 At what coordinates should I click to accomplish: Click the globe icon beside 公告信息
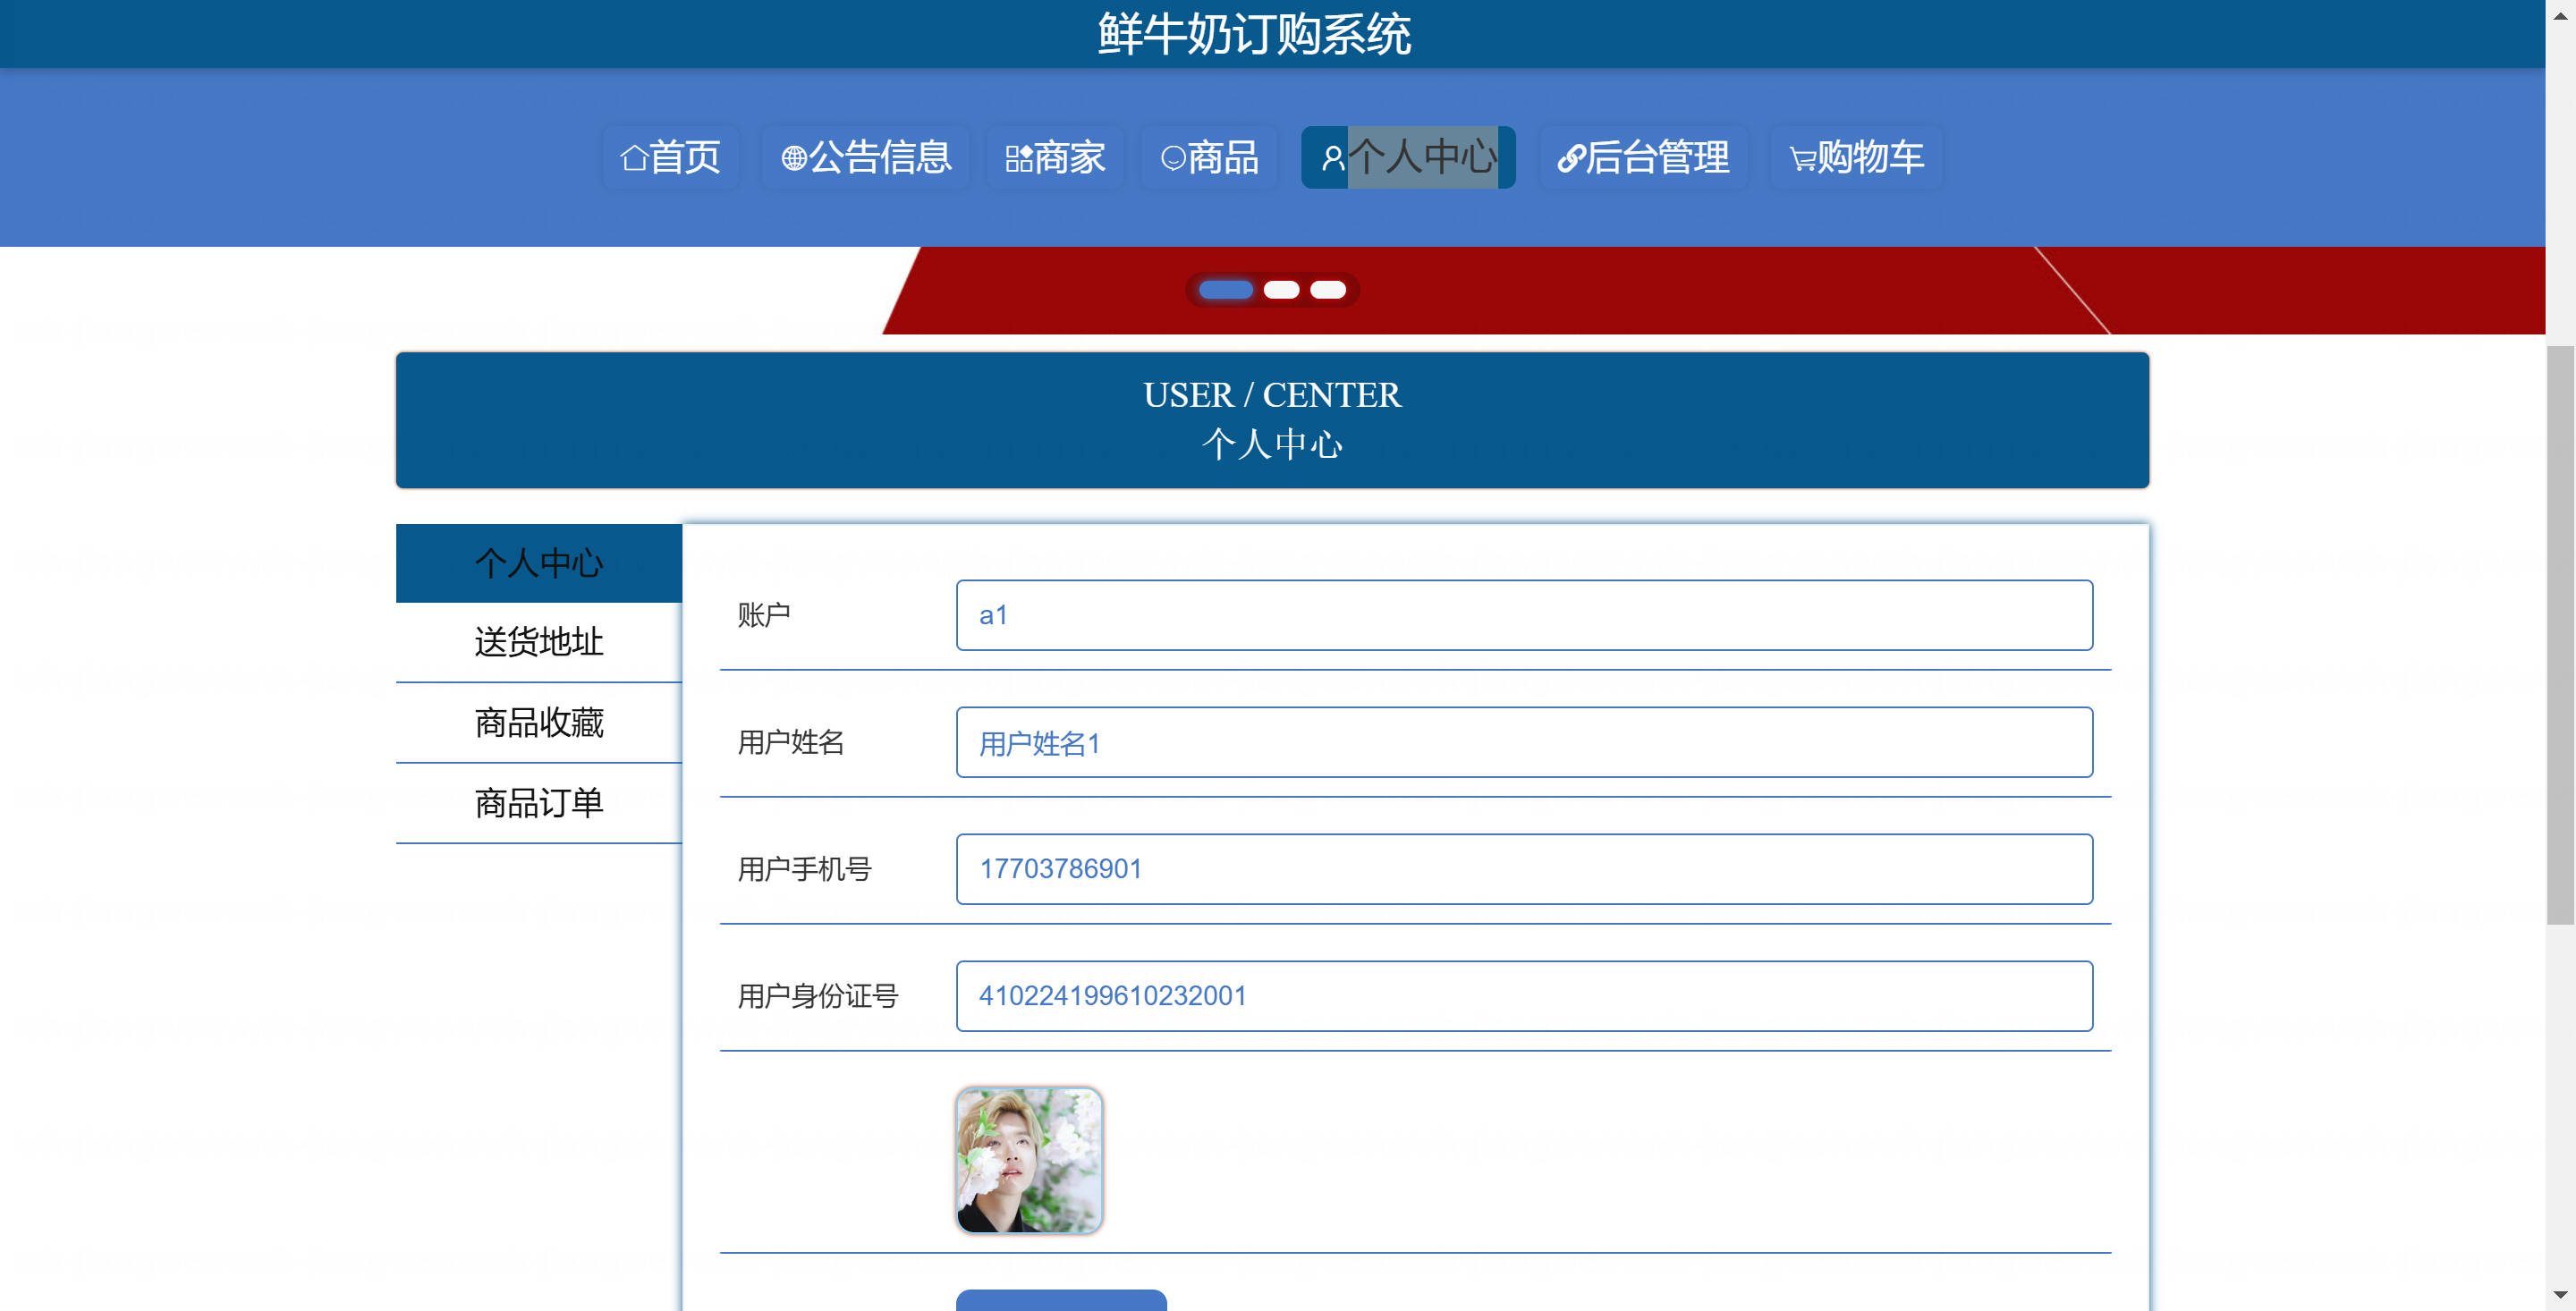click(x=794, y=158)
